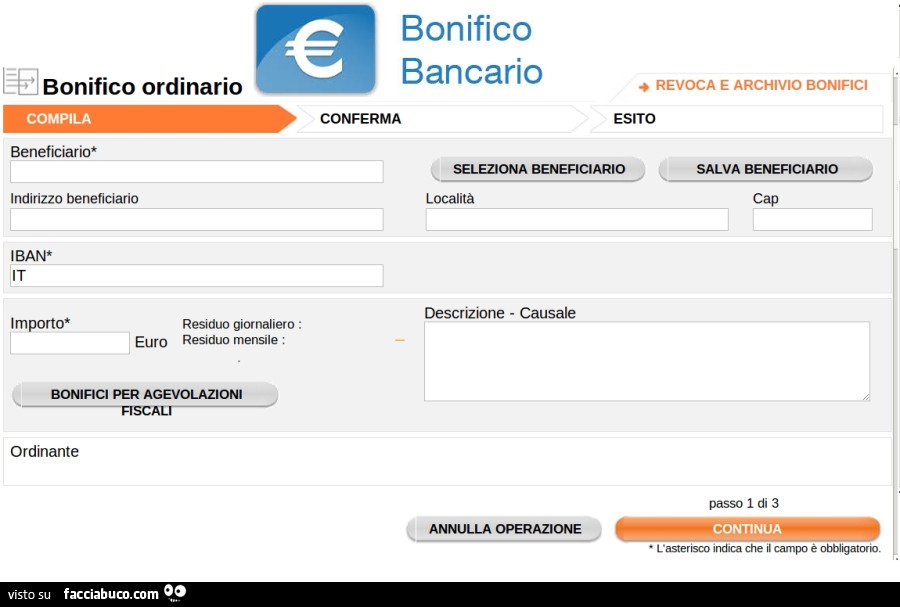Click the orange Continua button
This screenshot has width=900, height=607.
point(747,529)
